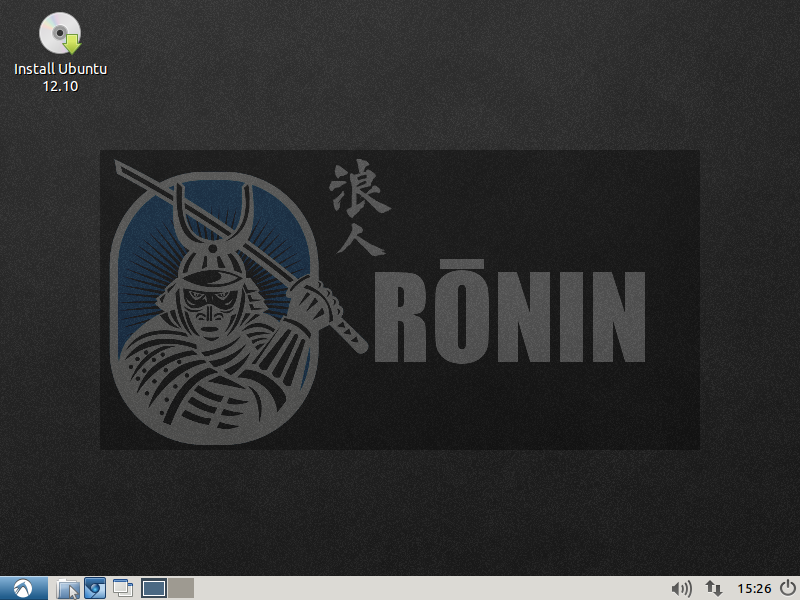Adjust volume using the speaker applet slider
Screen dimensions: 800x600
coord(682,588)
